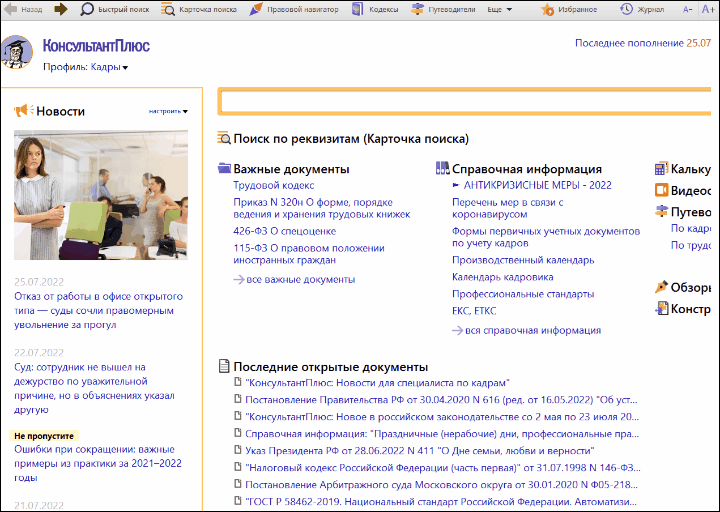Click the Обзоры pen icon
This screenshot has height=512, width=720.
point(661,287)
